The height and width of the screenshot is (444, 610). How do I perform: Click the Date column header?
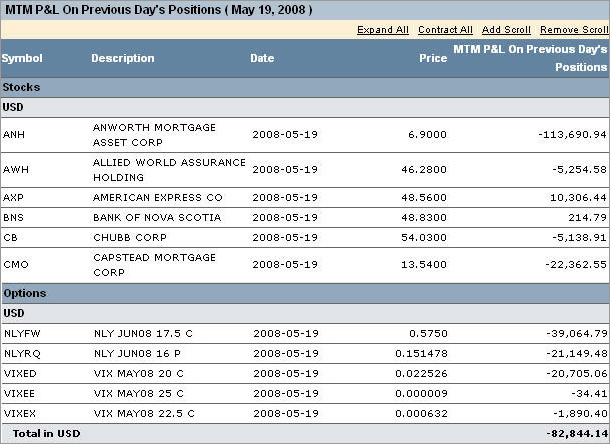262,58
